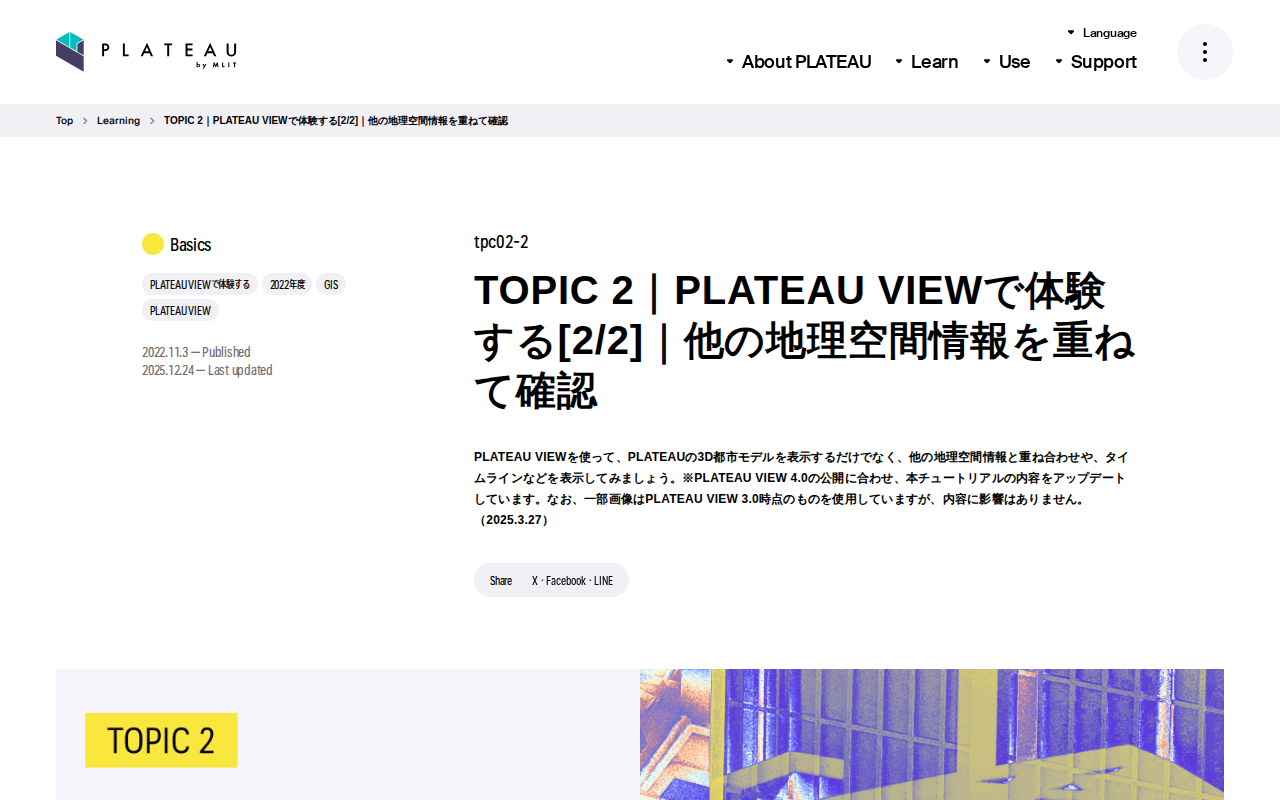The image size is (1280, 800).
Task: Click the yellow Basics category dot
Action: pos(153,244)
